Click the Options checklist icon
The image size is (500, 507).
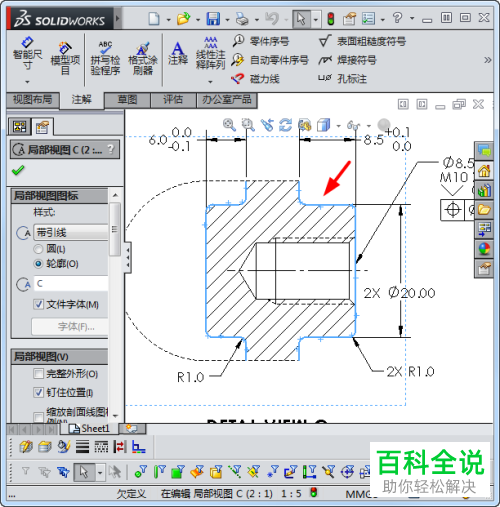pyautogui.click(x=369, y=19)
